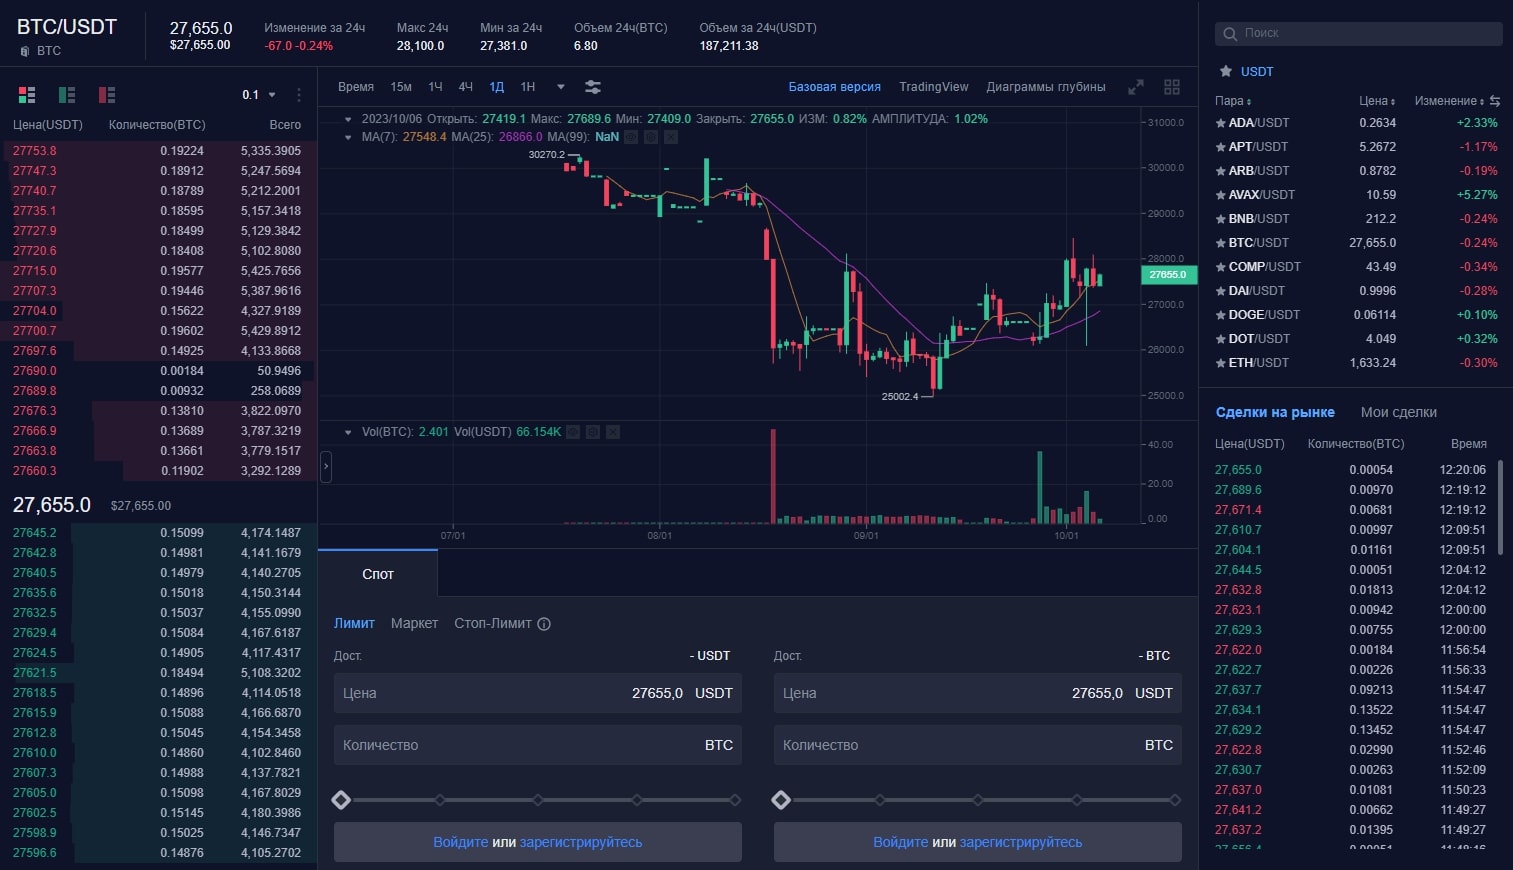Favorite AVAX/USDT with its star

tap(1220, 195)
